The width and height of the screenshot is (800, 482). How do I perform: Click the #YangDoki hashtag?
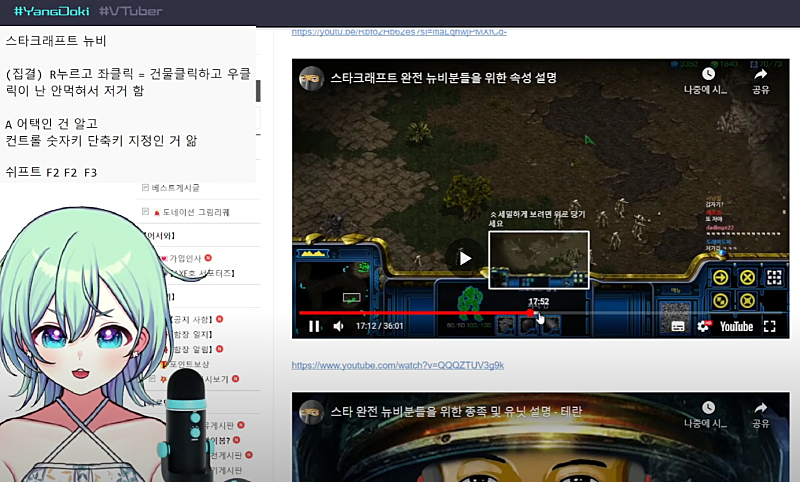point(52,11)
